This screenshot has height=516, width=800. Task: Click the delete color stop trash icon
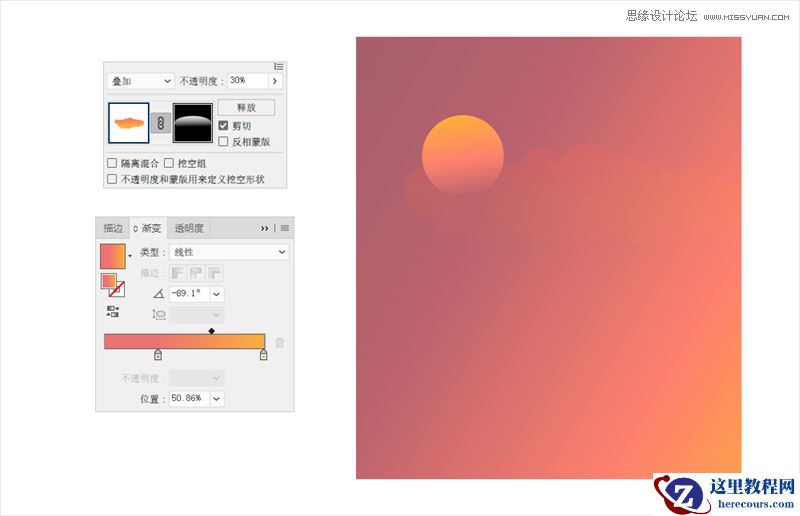tap(280, 342)
